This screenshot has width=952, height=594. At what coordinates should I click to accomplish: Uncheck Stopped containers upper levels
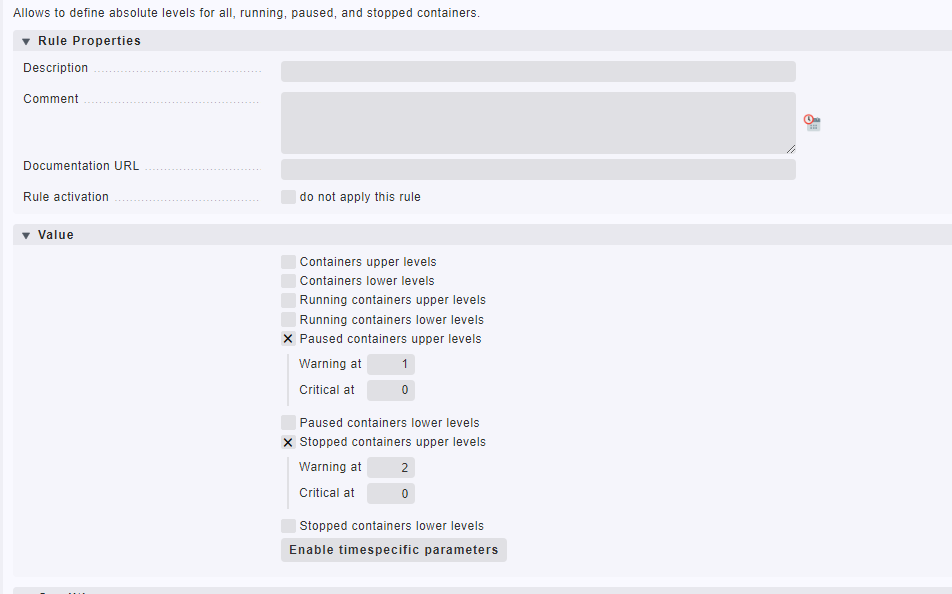289,442
